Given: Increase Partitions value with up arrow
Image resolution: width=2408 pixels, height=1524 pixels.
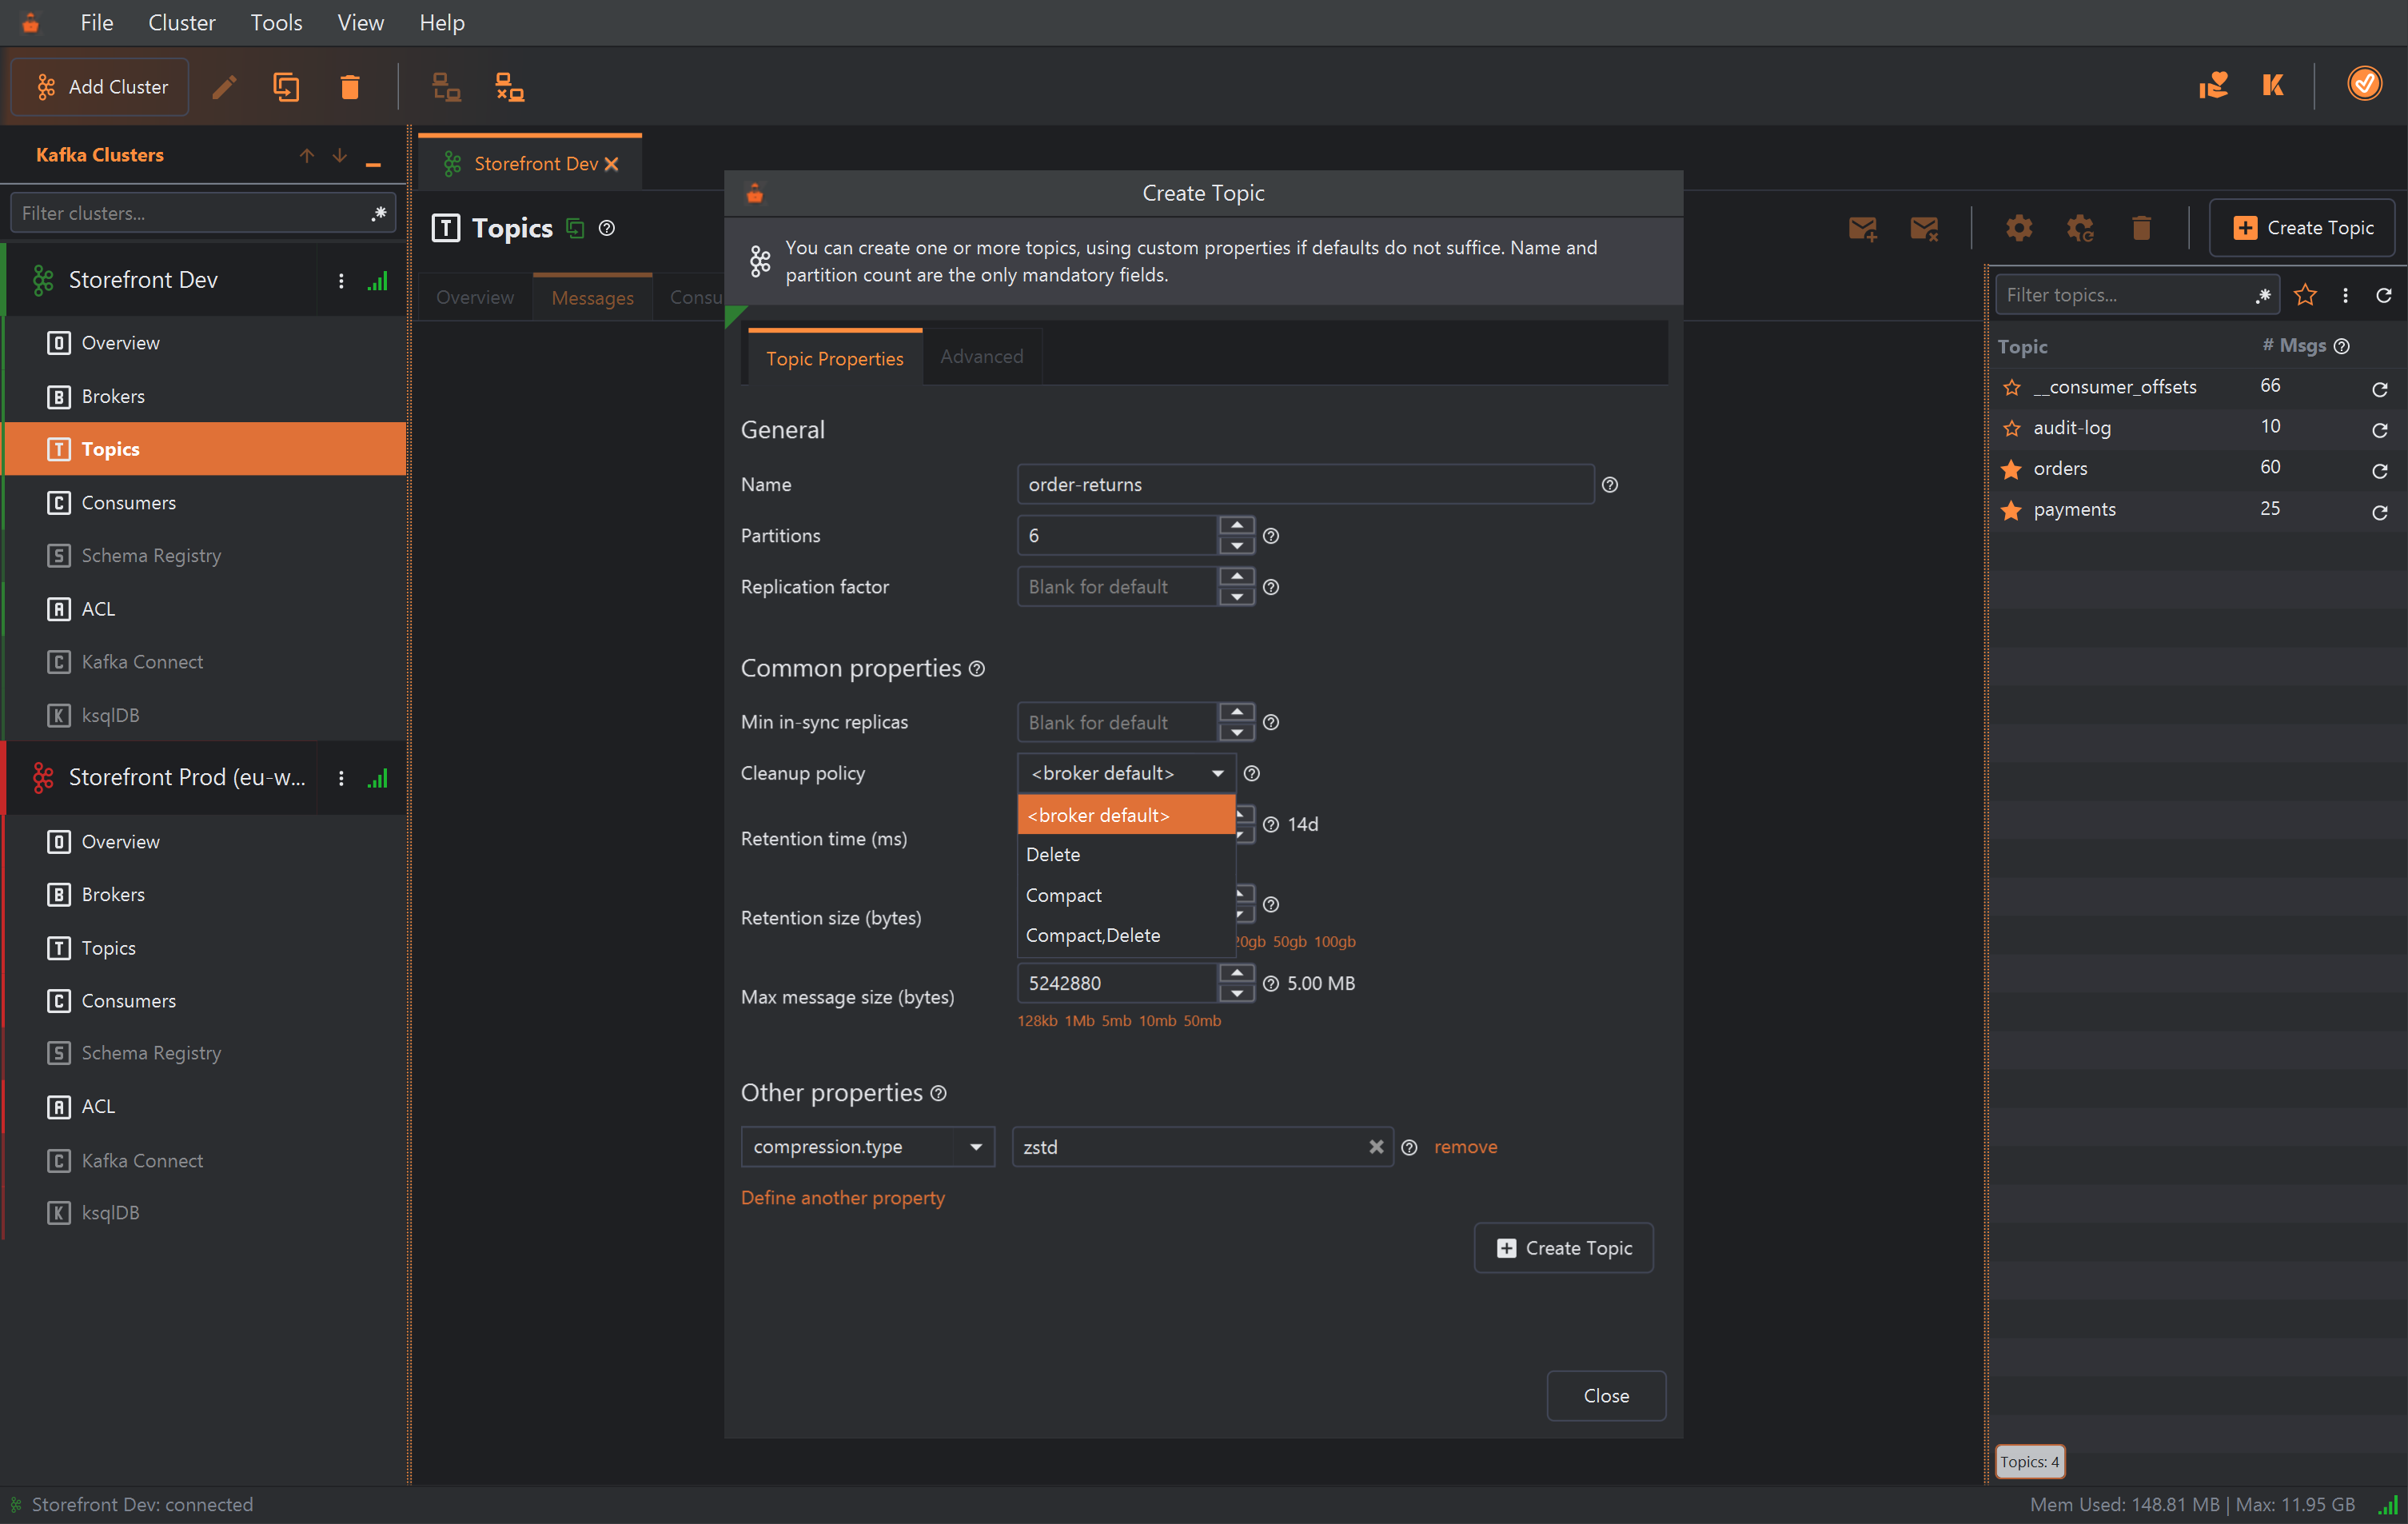Looking at the screenshot, I should click(1237, 525).
